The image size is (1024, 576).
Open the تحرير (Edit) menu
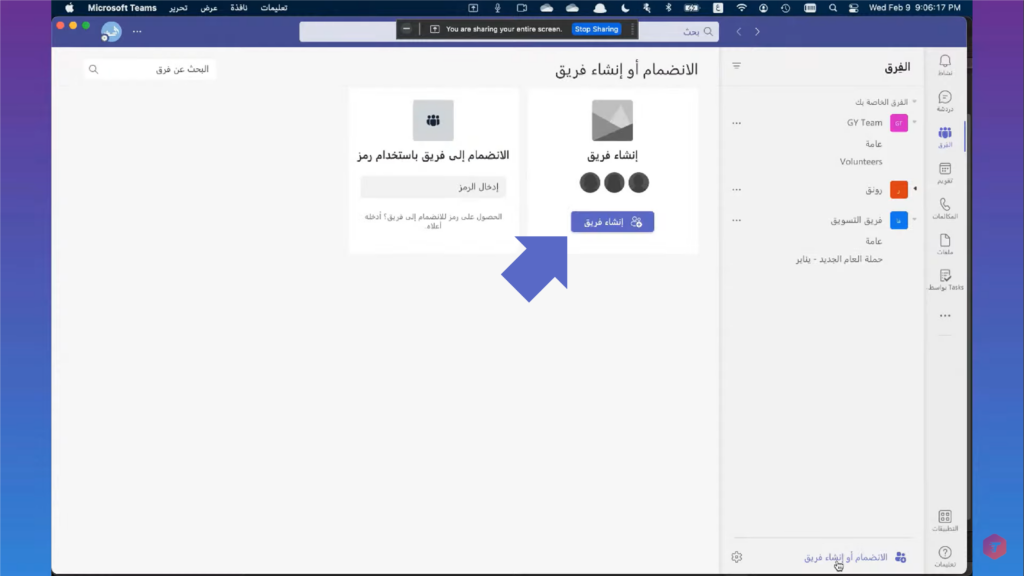pyautogui.click(x=178, y=8)
